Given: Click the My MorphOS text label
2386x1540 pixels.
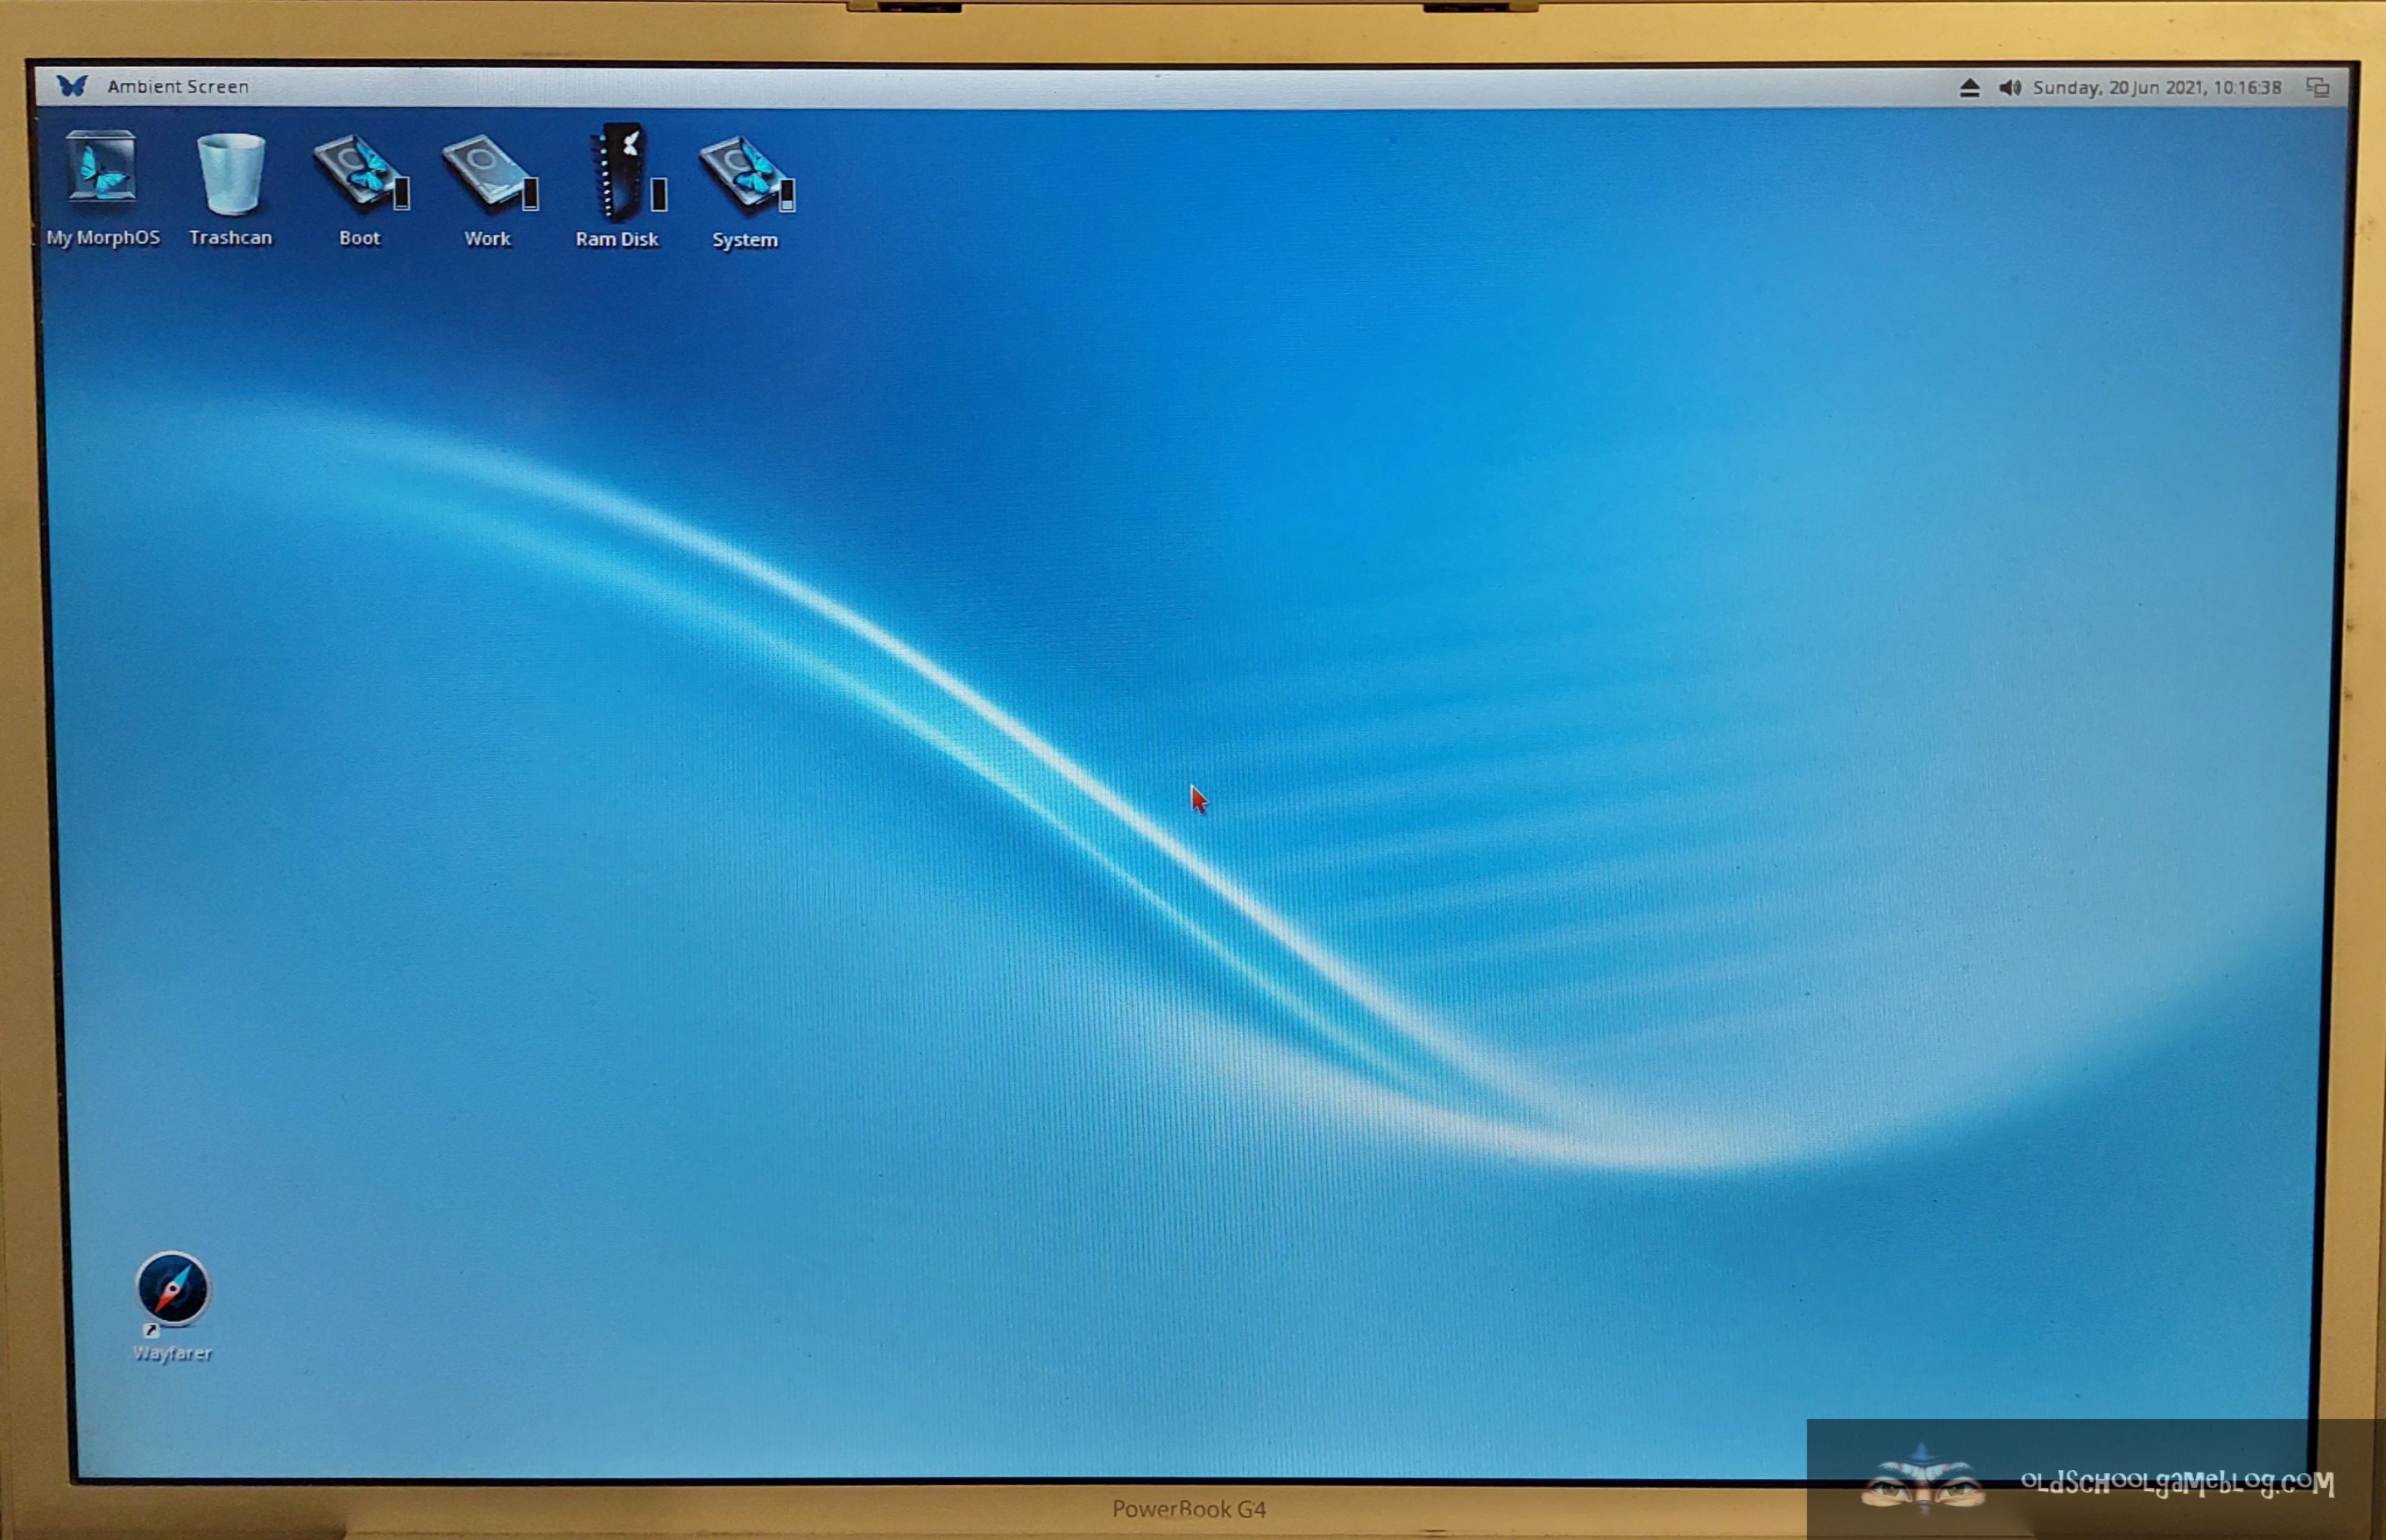Looking at the screenshot, I should 103,238.
